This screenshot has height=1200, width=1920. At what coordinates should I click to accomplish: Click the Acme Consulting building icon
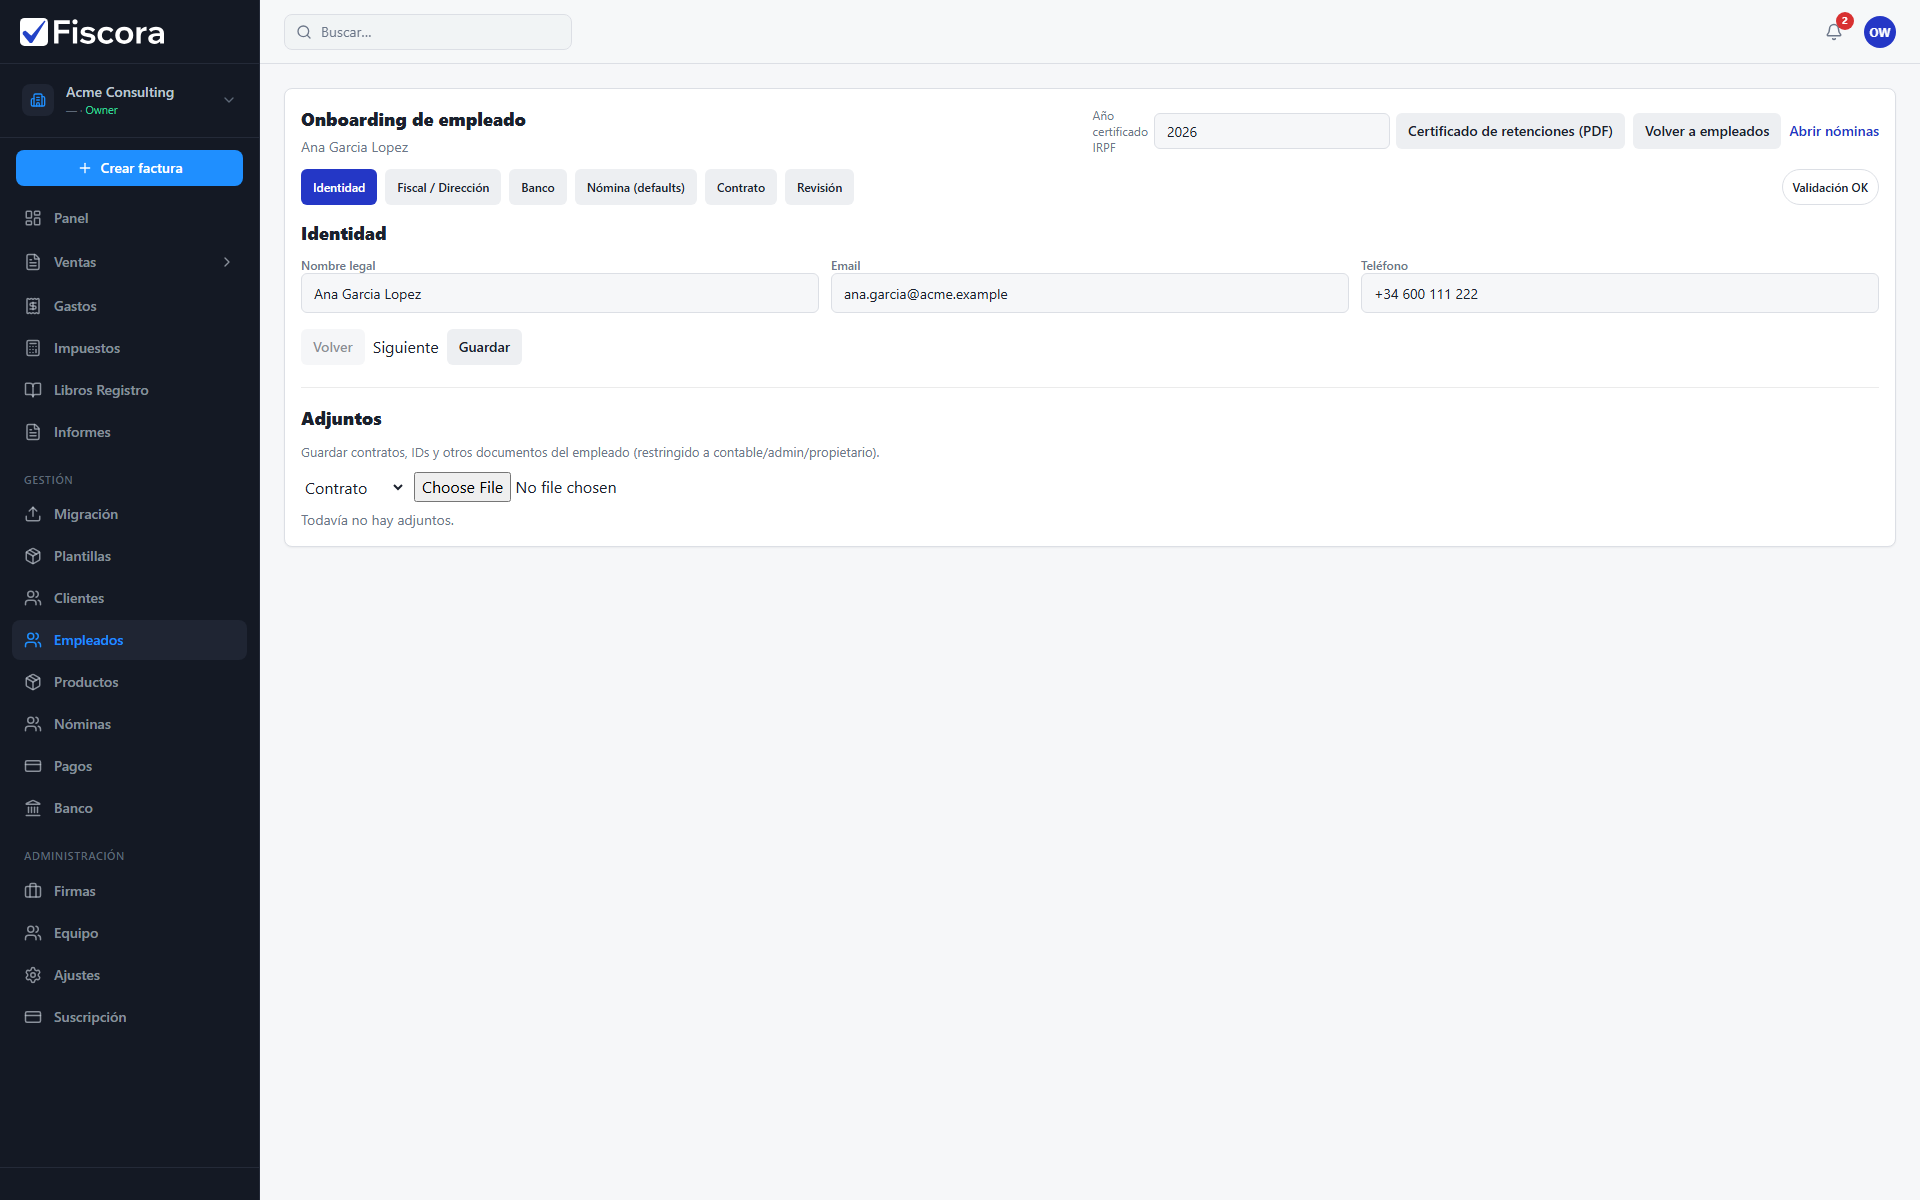[38, 100]
